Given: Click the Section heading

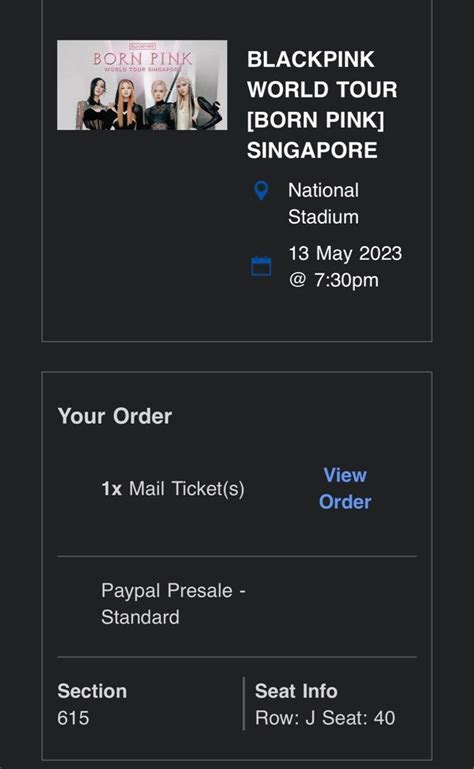Looking at the screenshot, I should 92,691.
